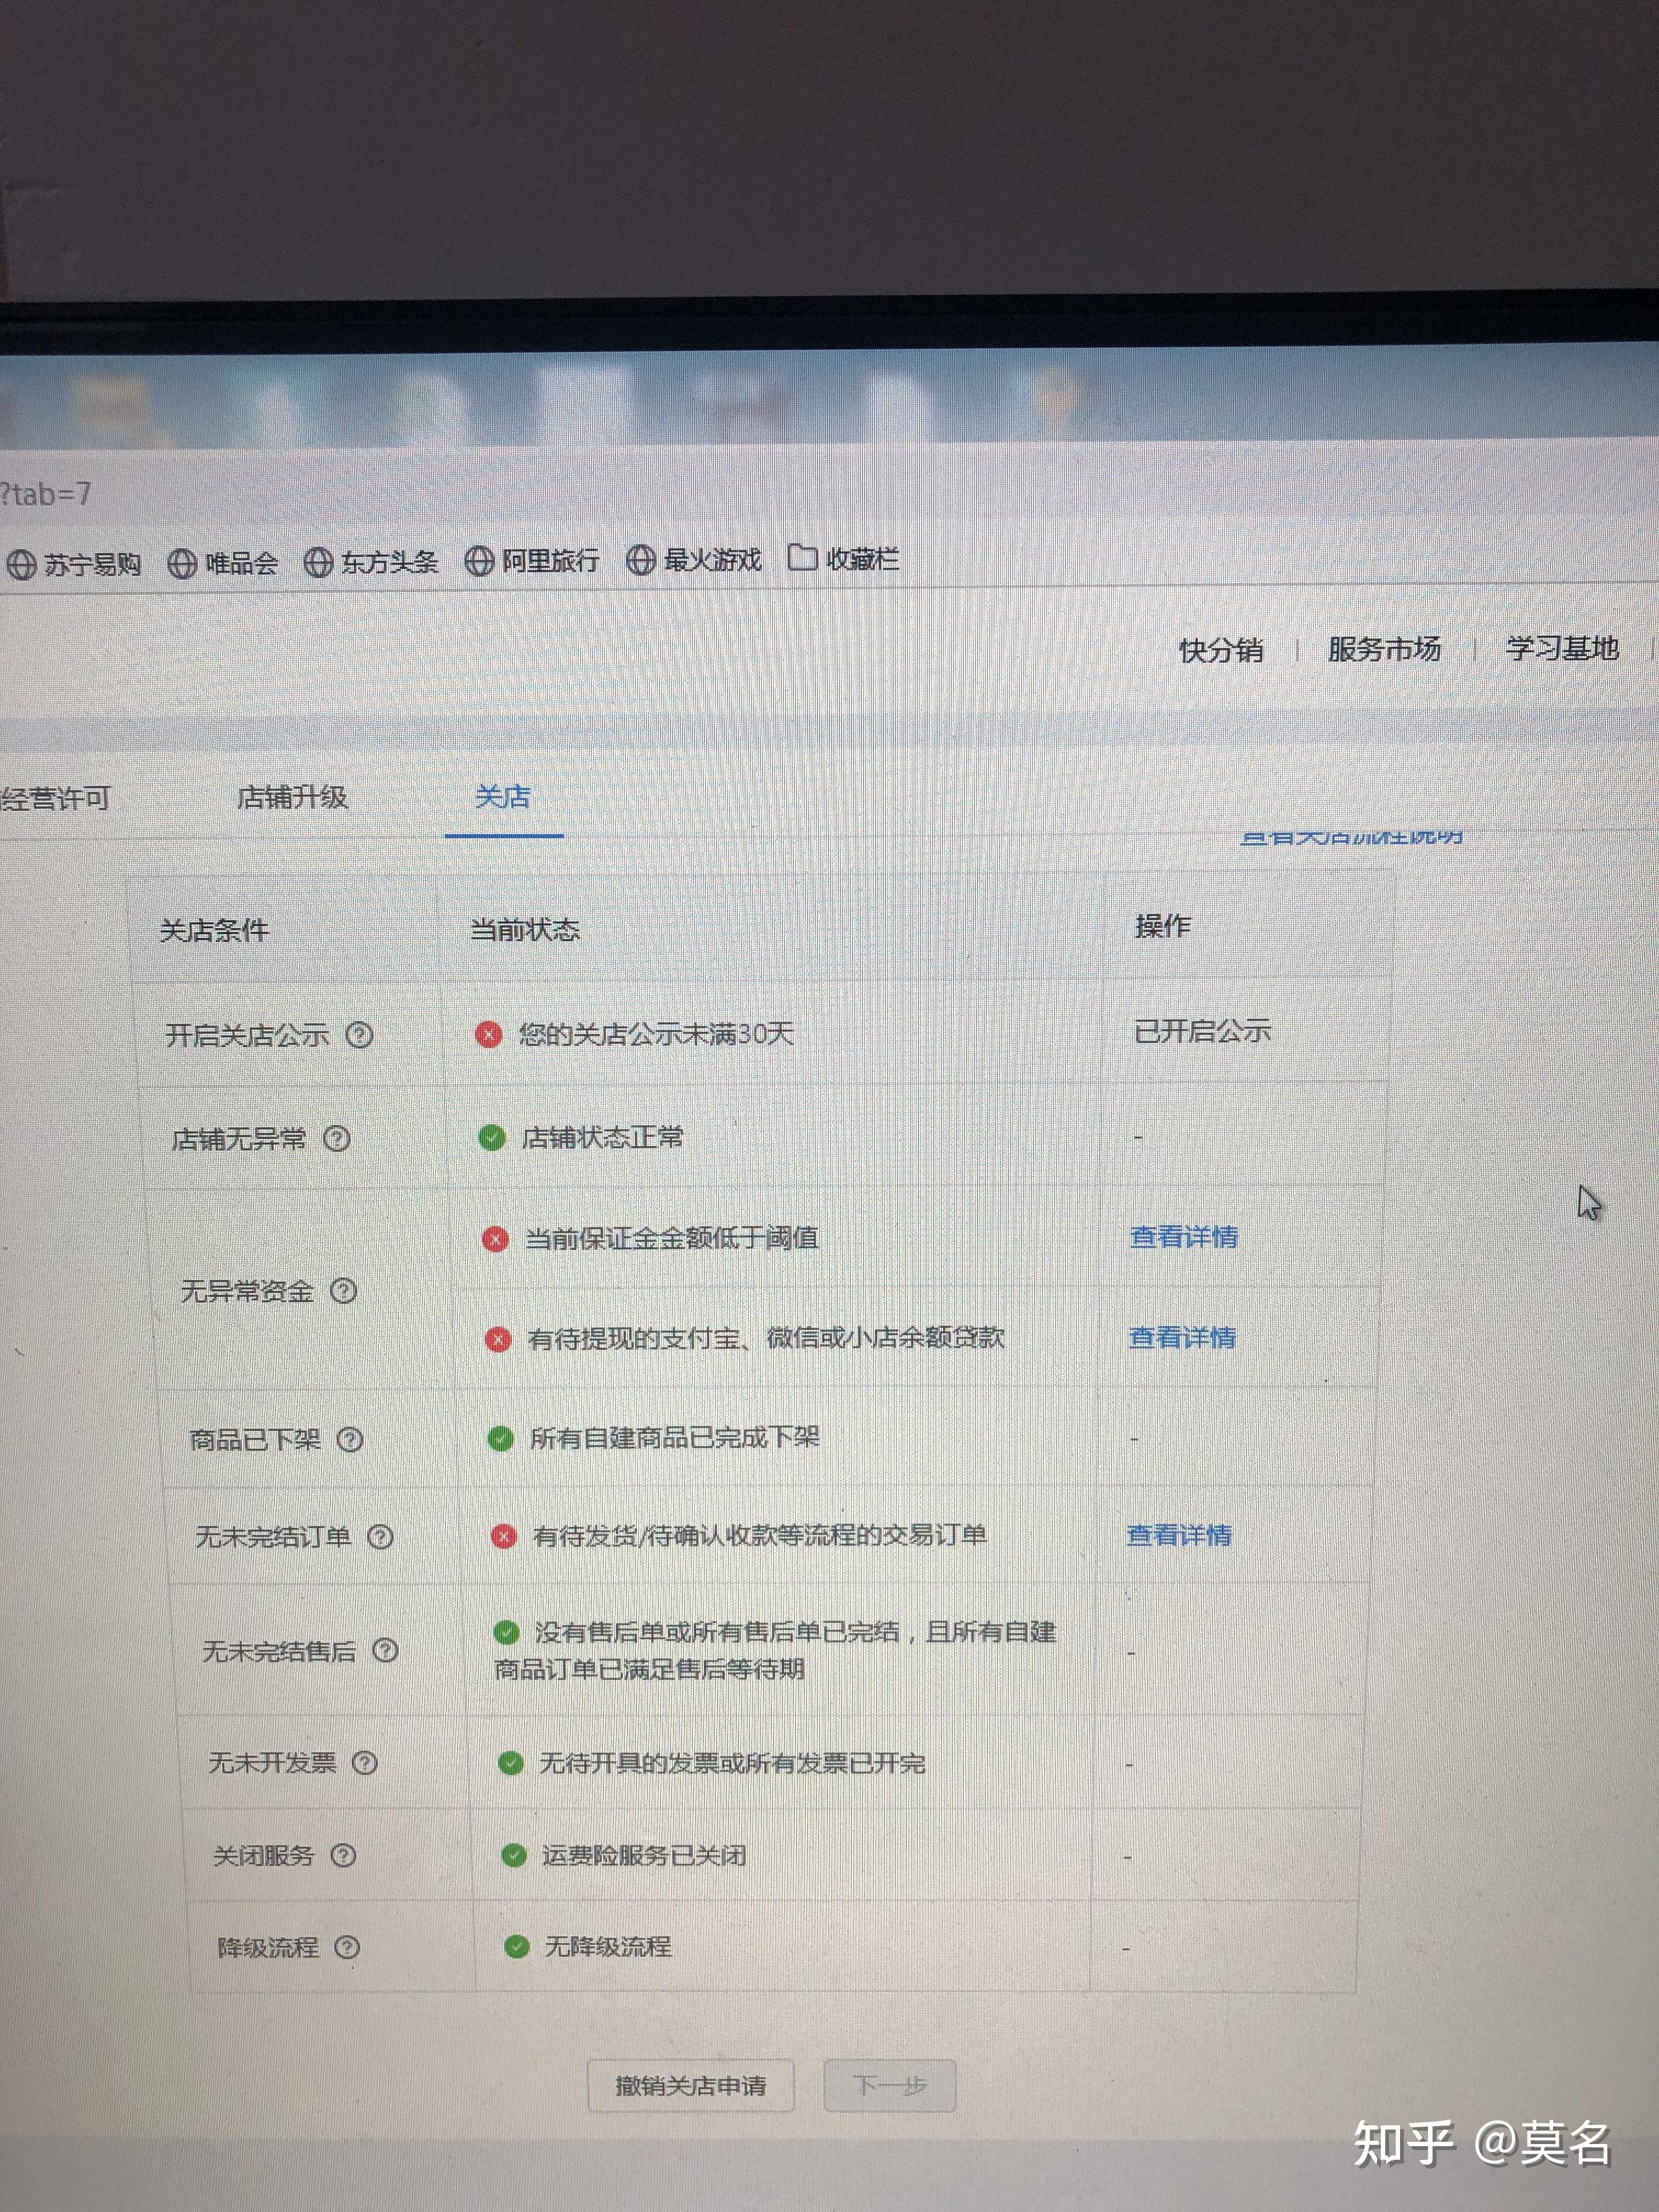Viewport: 1659px width, 2212px height.
Task: Click the 运费险服务已关闭 status text
Action: [644, 1856]
